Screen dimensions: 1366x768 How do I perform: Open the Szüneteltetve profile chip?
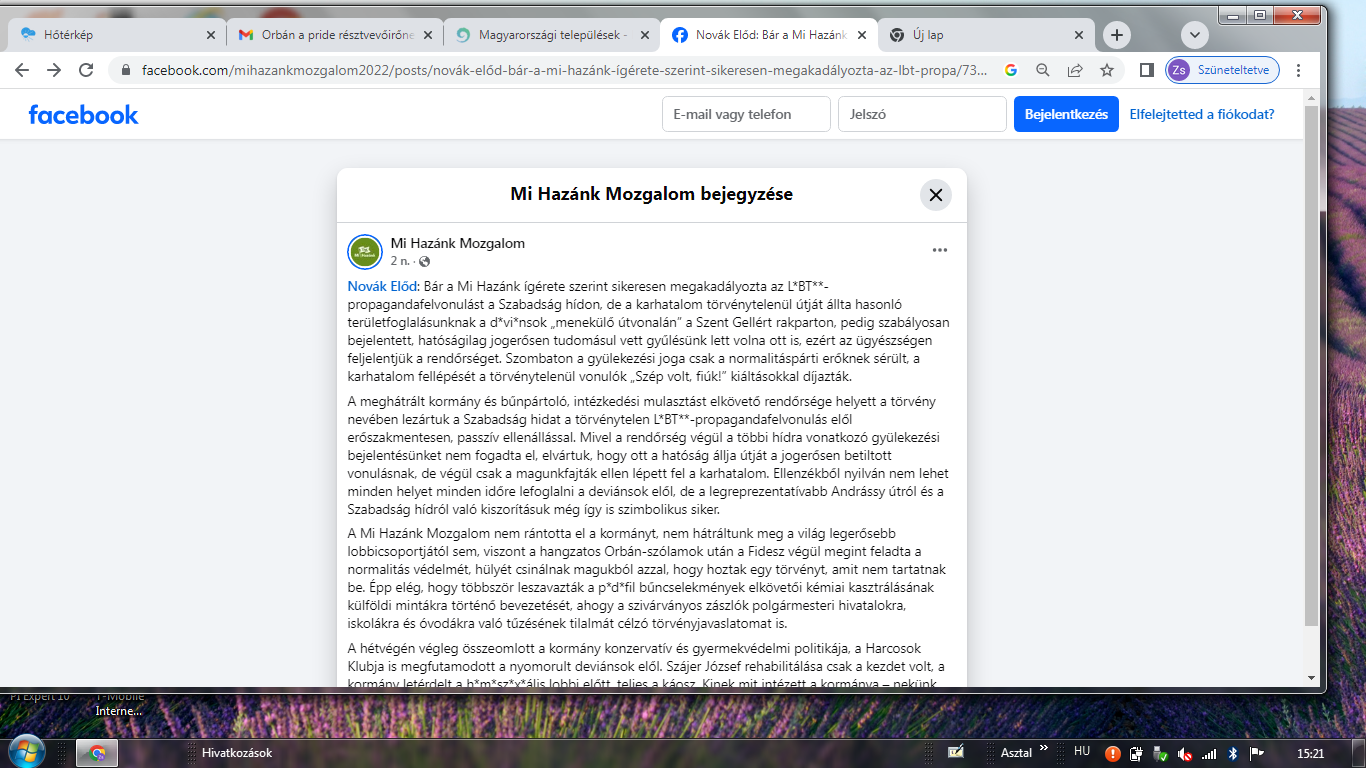[1222, 70]
